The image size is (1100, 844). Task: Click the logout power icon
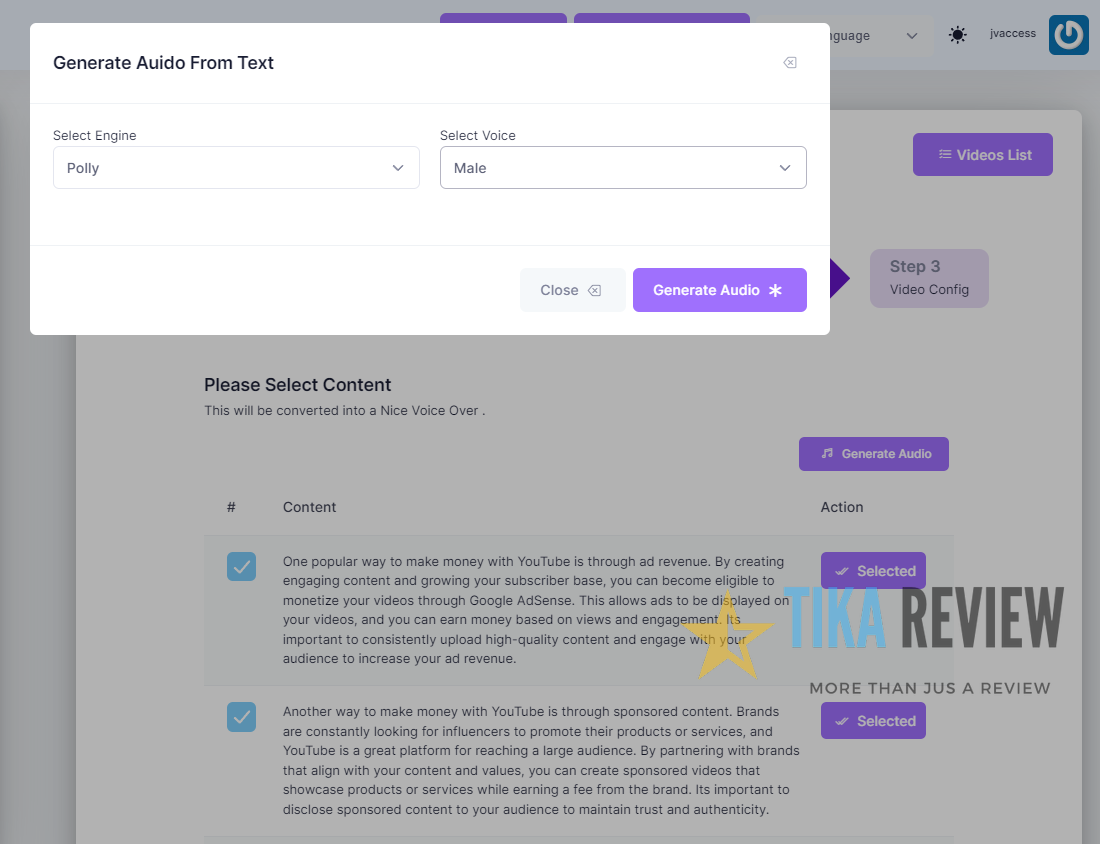1068,34
